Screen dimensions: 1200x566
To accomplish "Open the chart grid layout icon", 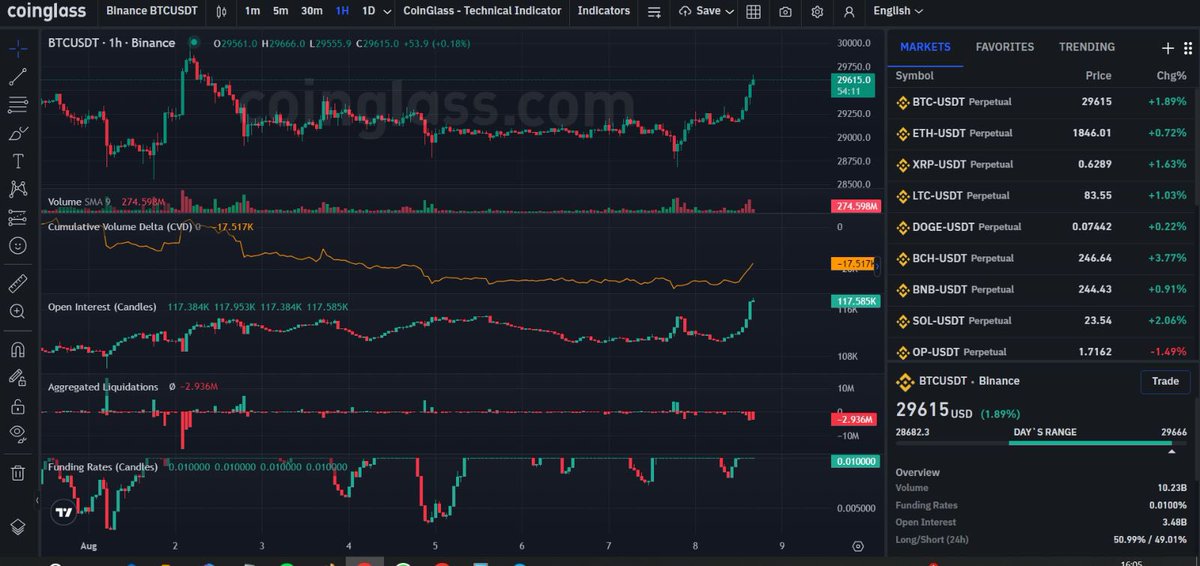I will coord(753,12).
